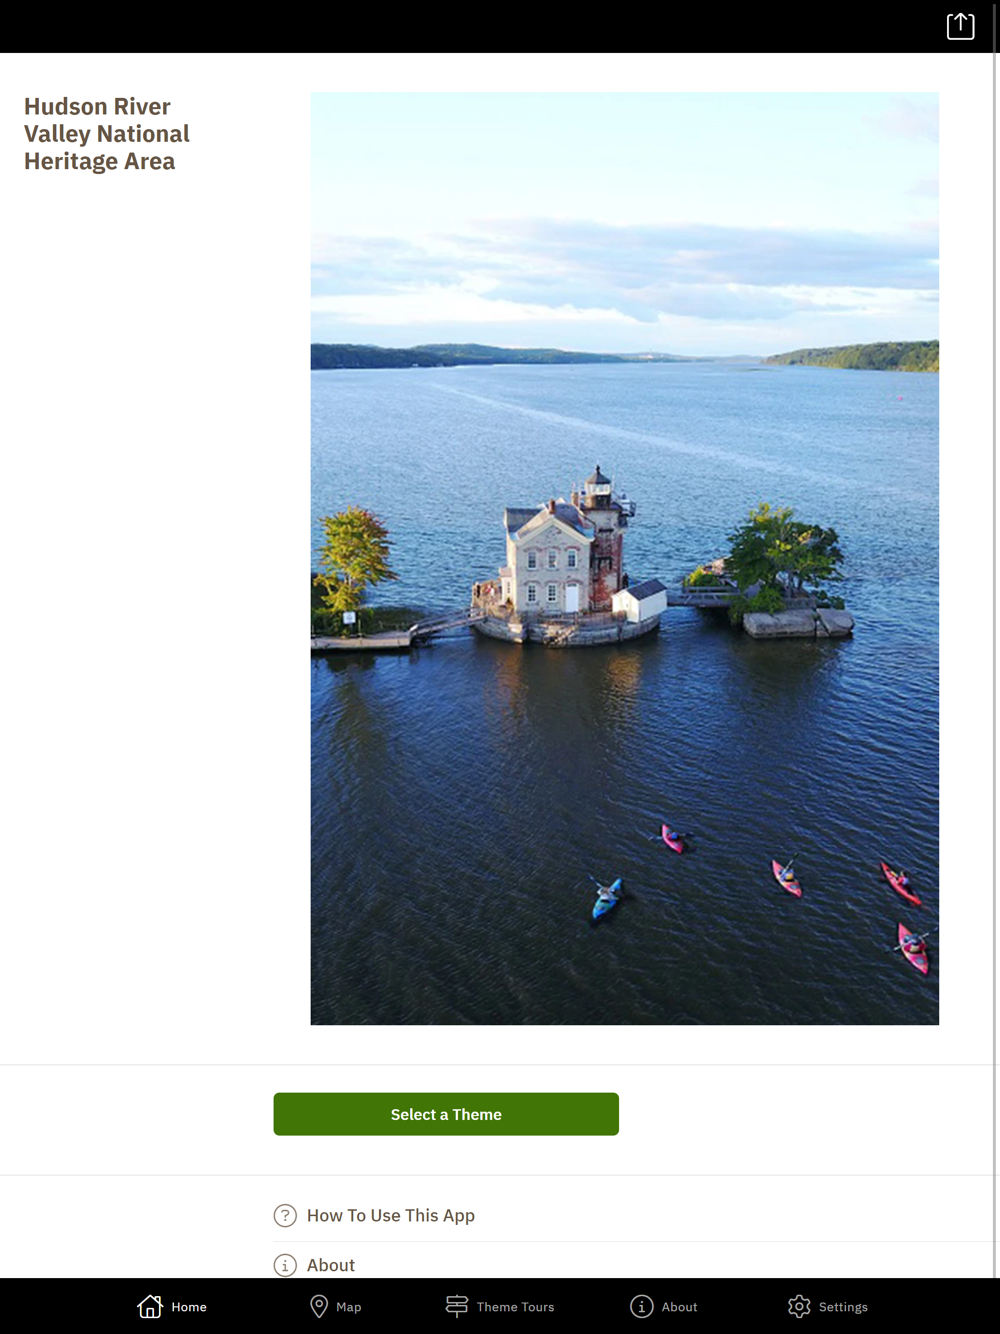Switch to the Map tab label
This screenshot has width=1000, height=1334.
[349, 1307]
